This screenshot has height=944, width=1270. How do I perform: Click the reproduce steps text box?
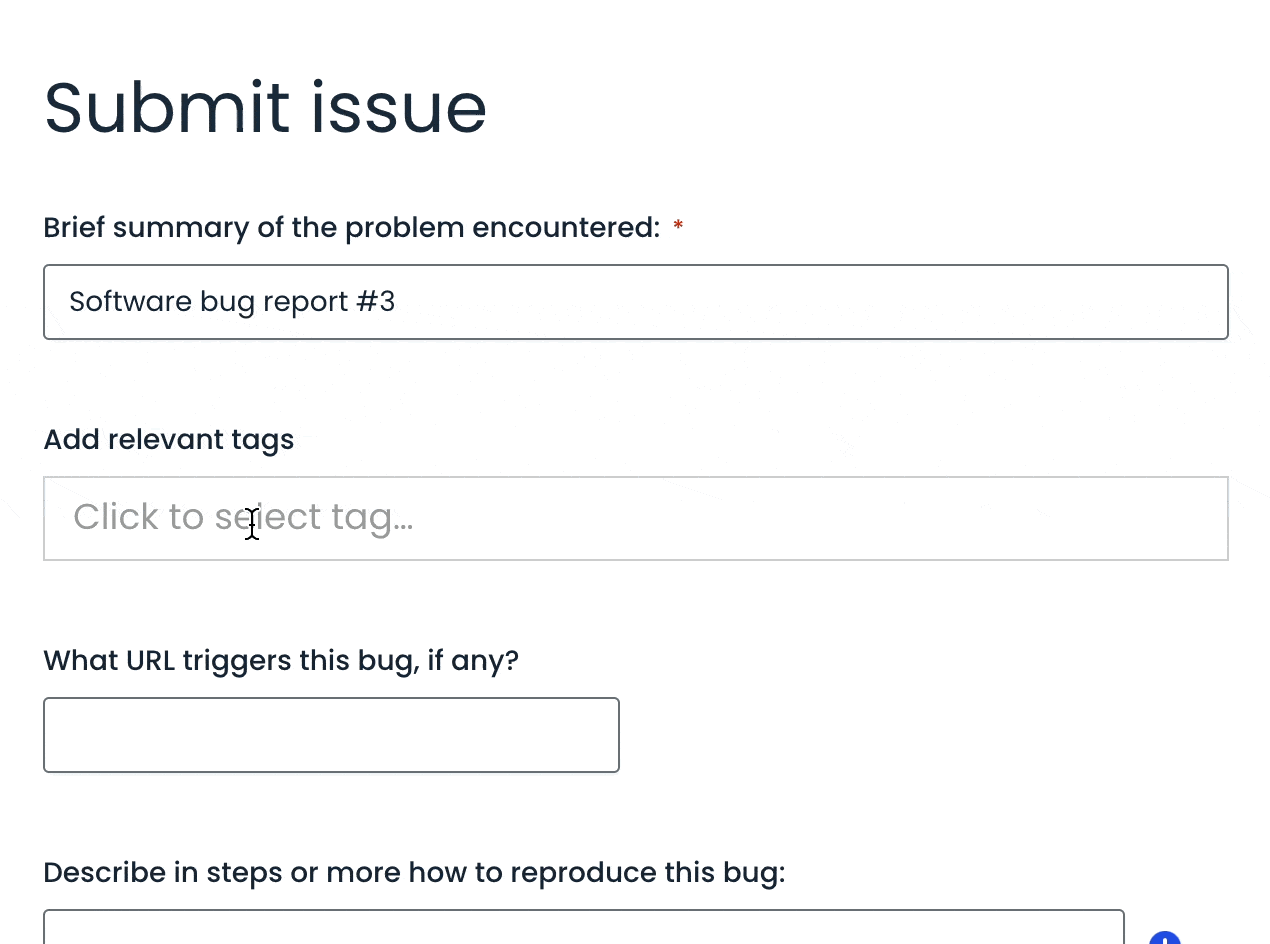coord(583,928)
